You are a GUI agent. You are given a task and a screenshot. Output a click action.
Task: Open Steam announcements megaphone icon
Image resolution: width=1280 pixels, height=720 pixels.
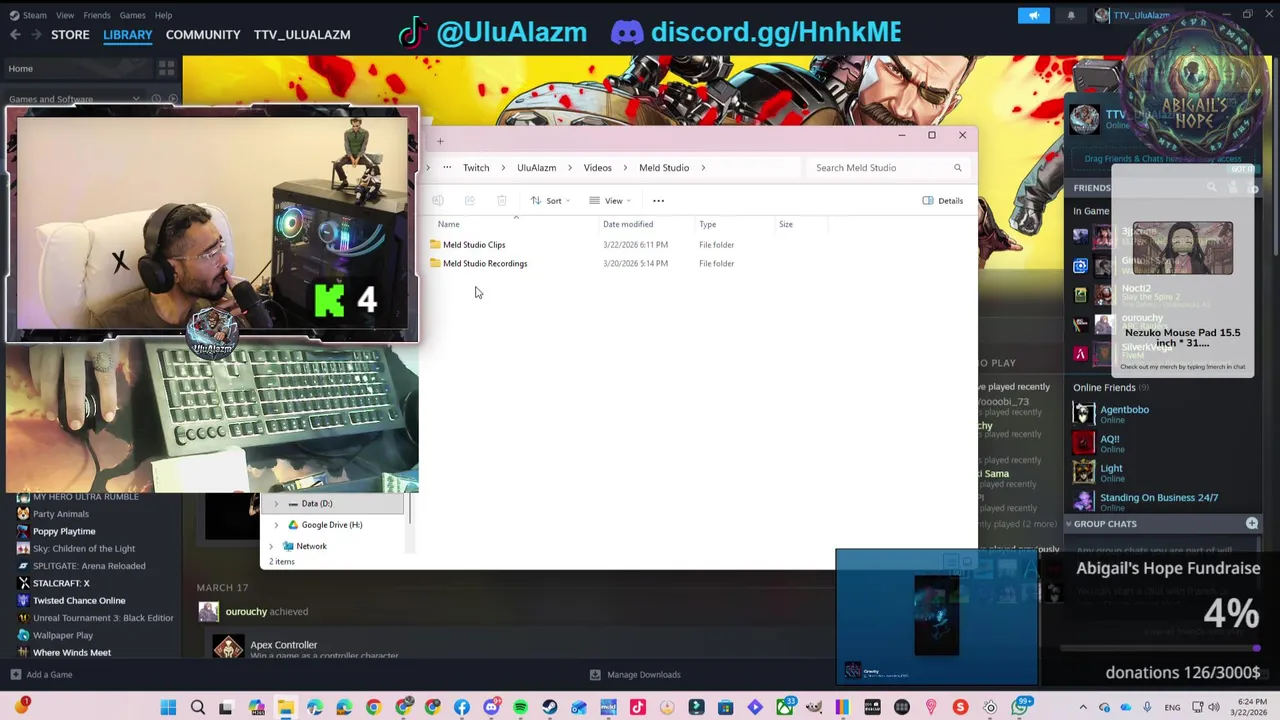coord(1034,15)
